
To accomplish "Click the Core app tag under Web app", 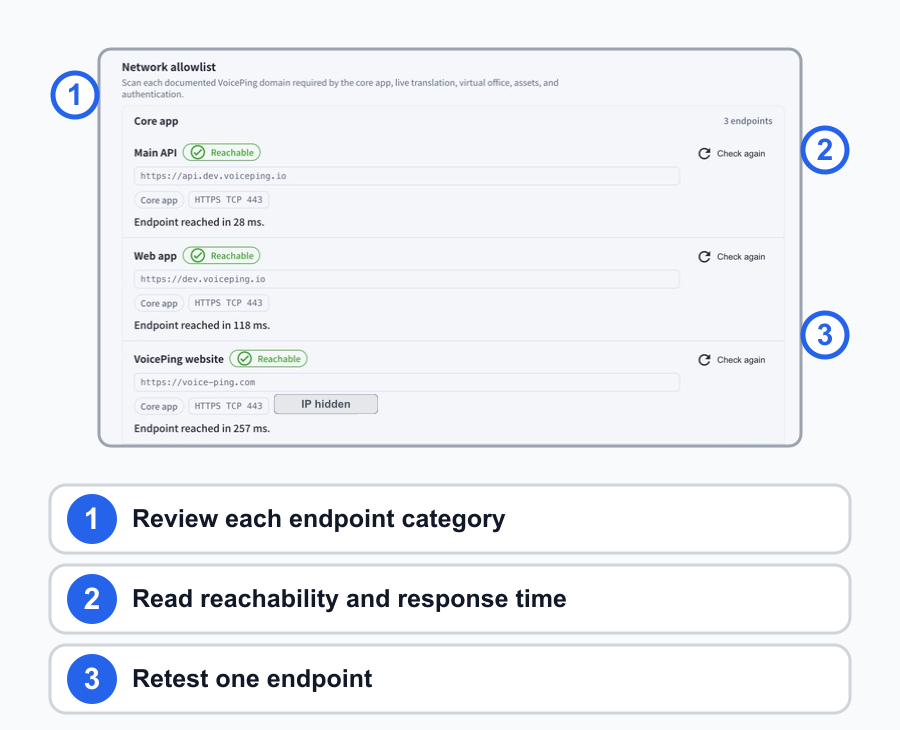I will tap(159, 303).
